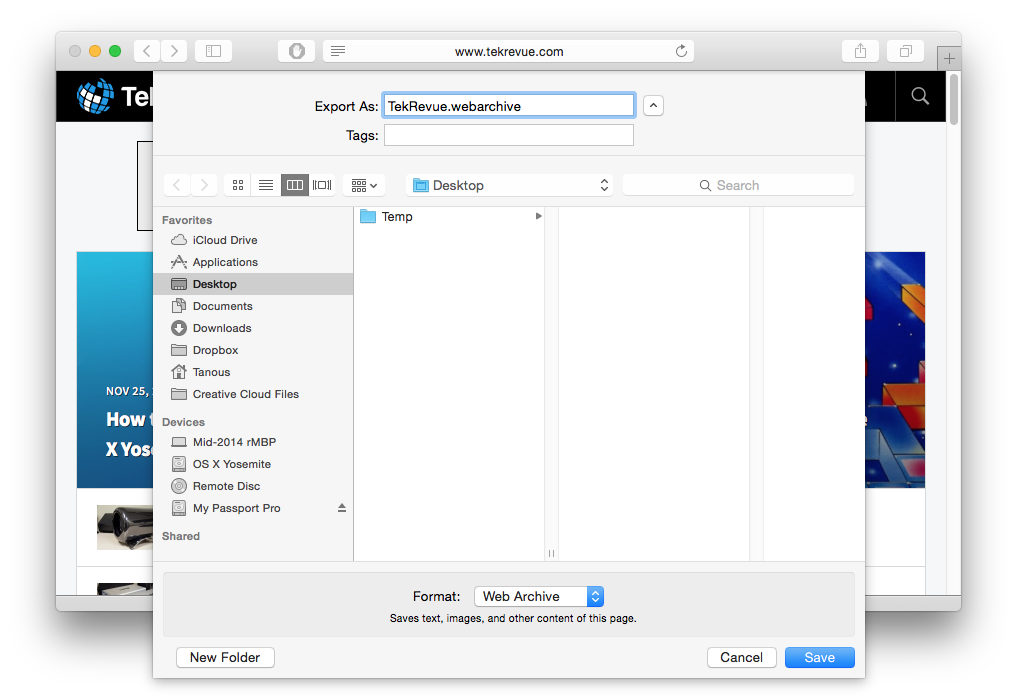Image resolution: width=1017 pixels, height=699 pixels.
Task: Open the Downloads sidebar location
Action: click(x=254, y=328)
